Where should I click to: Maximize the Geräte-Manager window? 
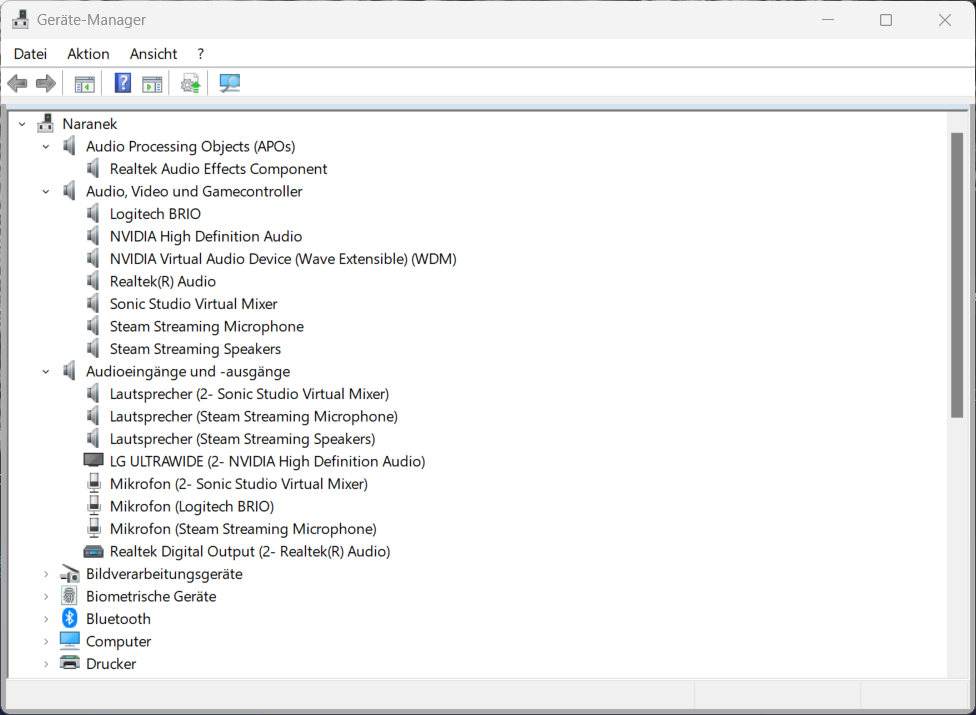886,19
